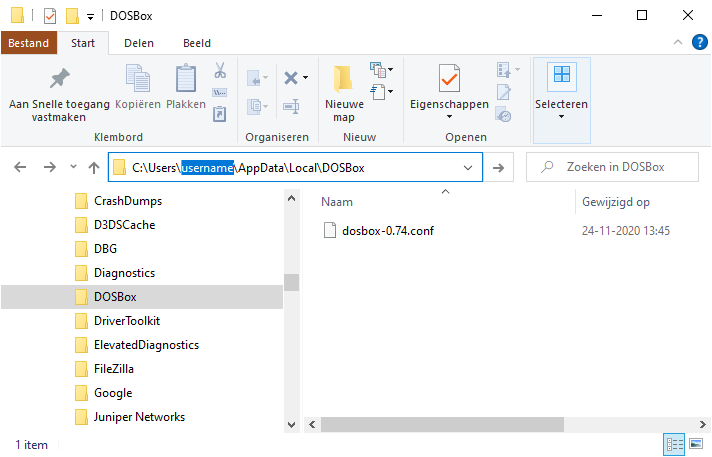Click the Zoeken in DOSBox search box

[612, 167]
